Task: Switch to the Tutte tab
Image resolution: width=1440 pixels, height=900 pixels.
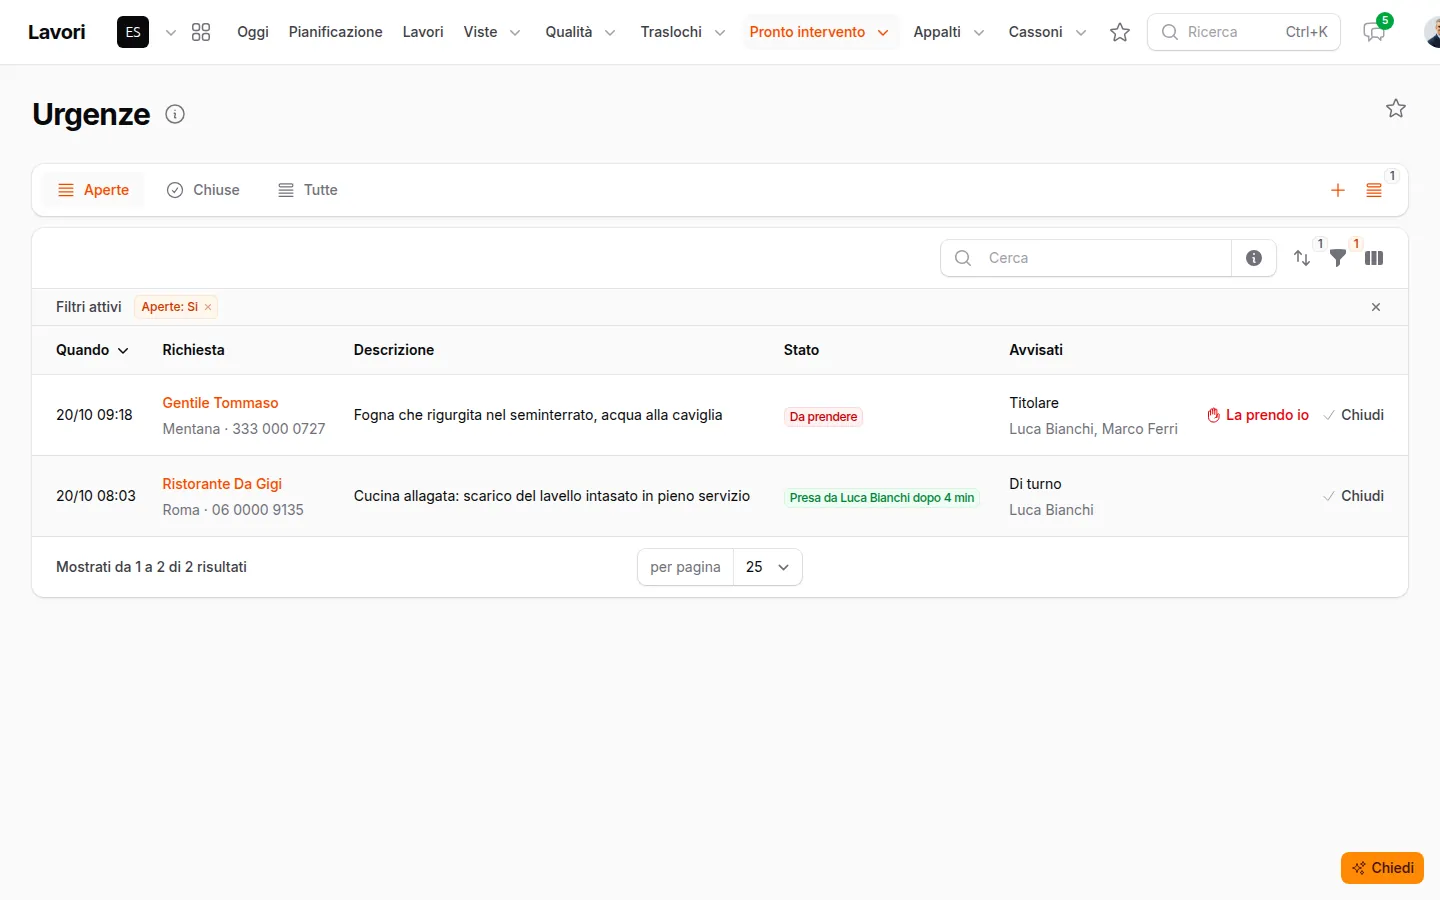Action: (x=308, y=190)
